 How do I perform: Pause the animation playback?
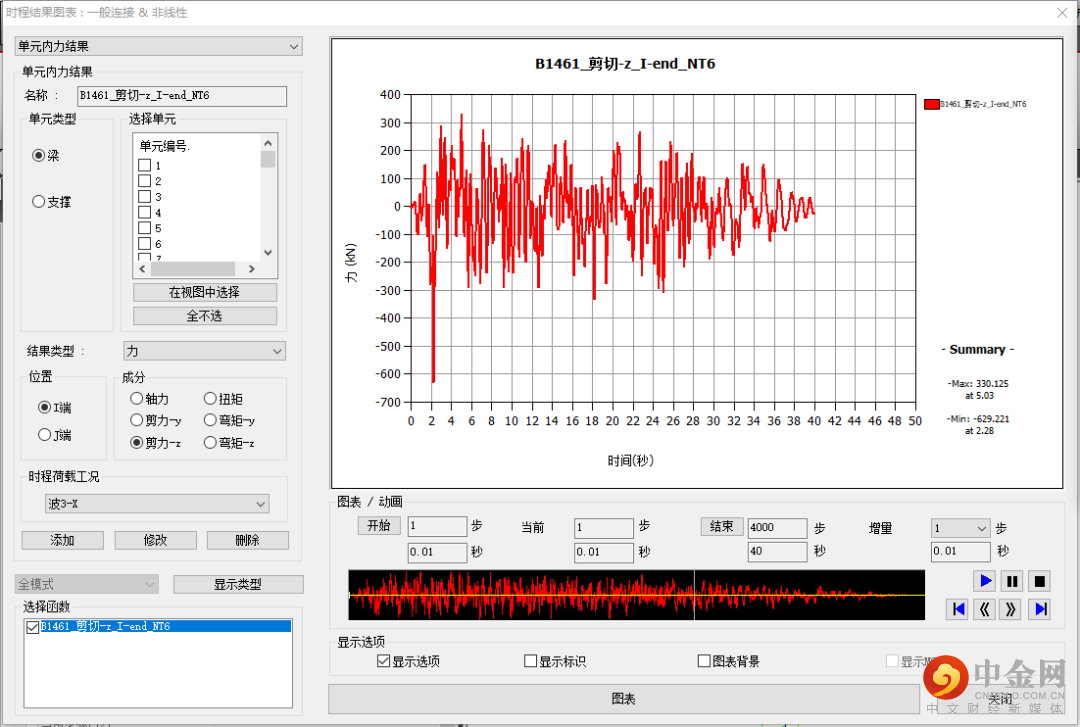pos(1012,581)
